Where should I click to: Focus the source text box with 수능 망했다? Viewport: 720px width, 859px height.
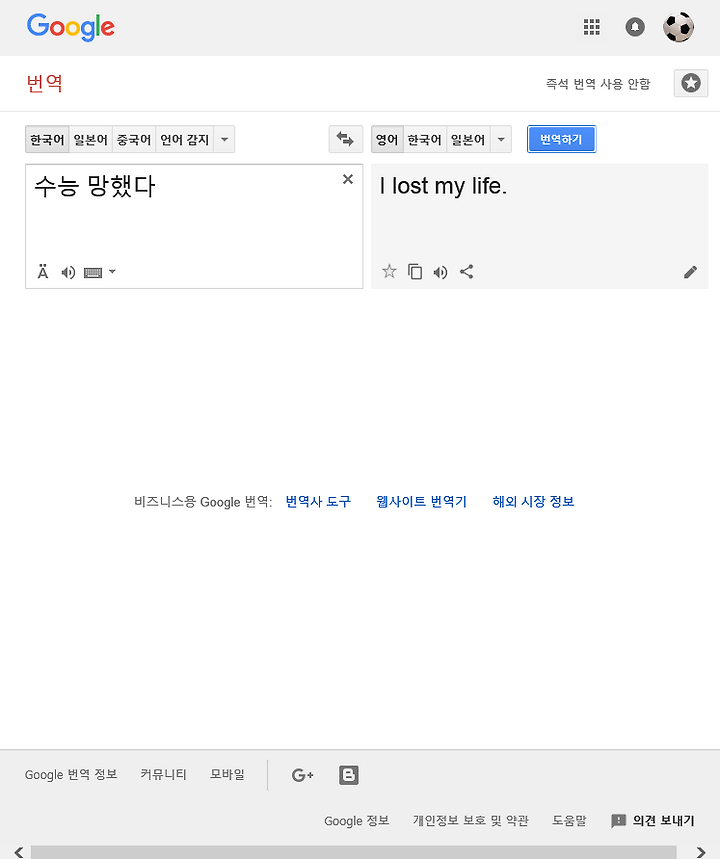(194, 226)
